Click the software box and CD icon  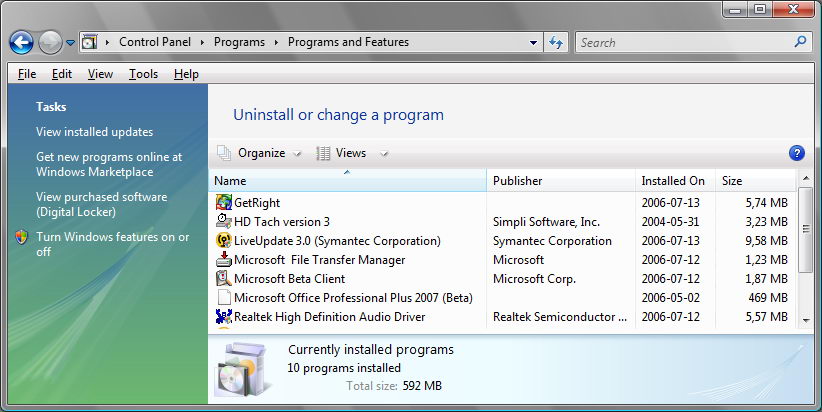pos(242,370)
